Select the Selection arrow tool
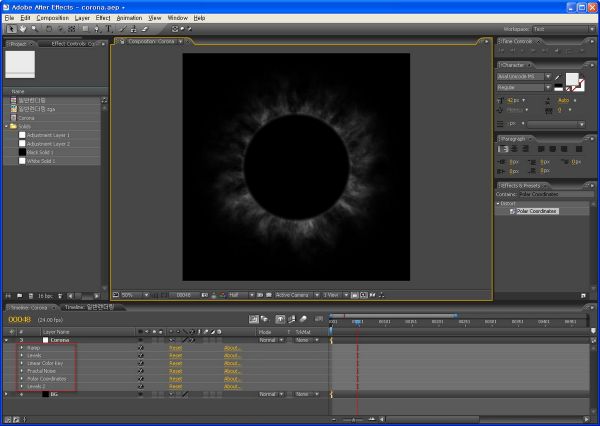The height and width of the screenshot is (426, 600). click(11, 29)
